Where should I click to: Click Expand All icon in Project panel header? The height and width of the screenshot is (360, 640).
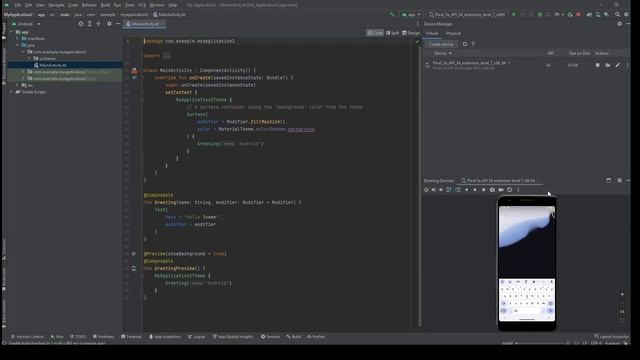point(90,24)
